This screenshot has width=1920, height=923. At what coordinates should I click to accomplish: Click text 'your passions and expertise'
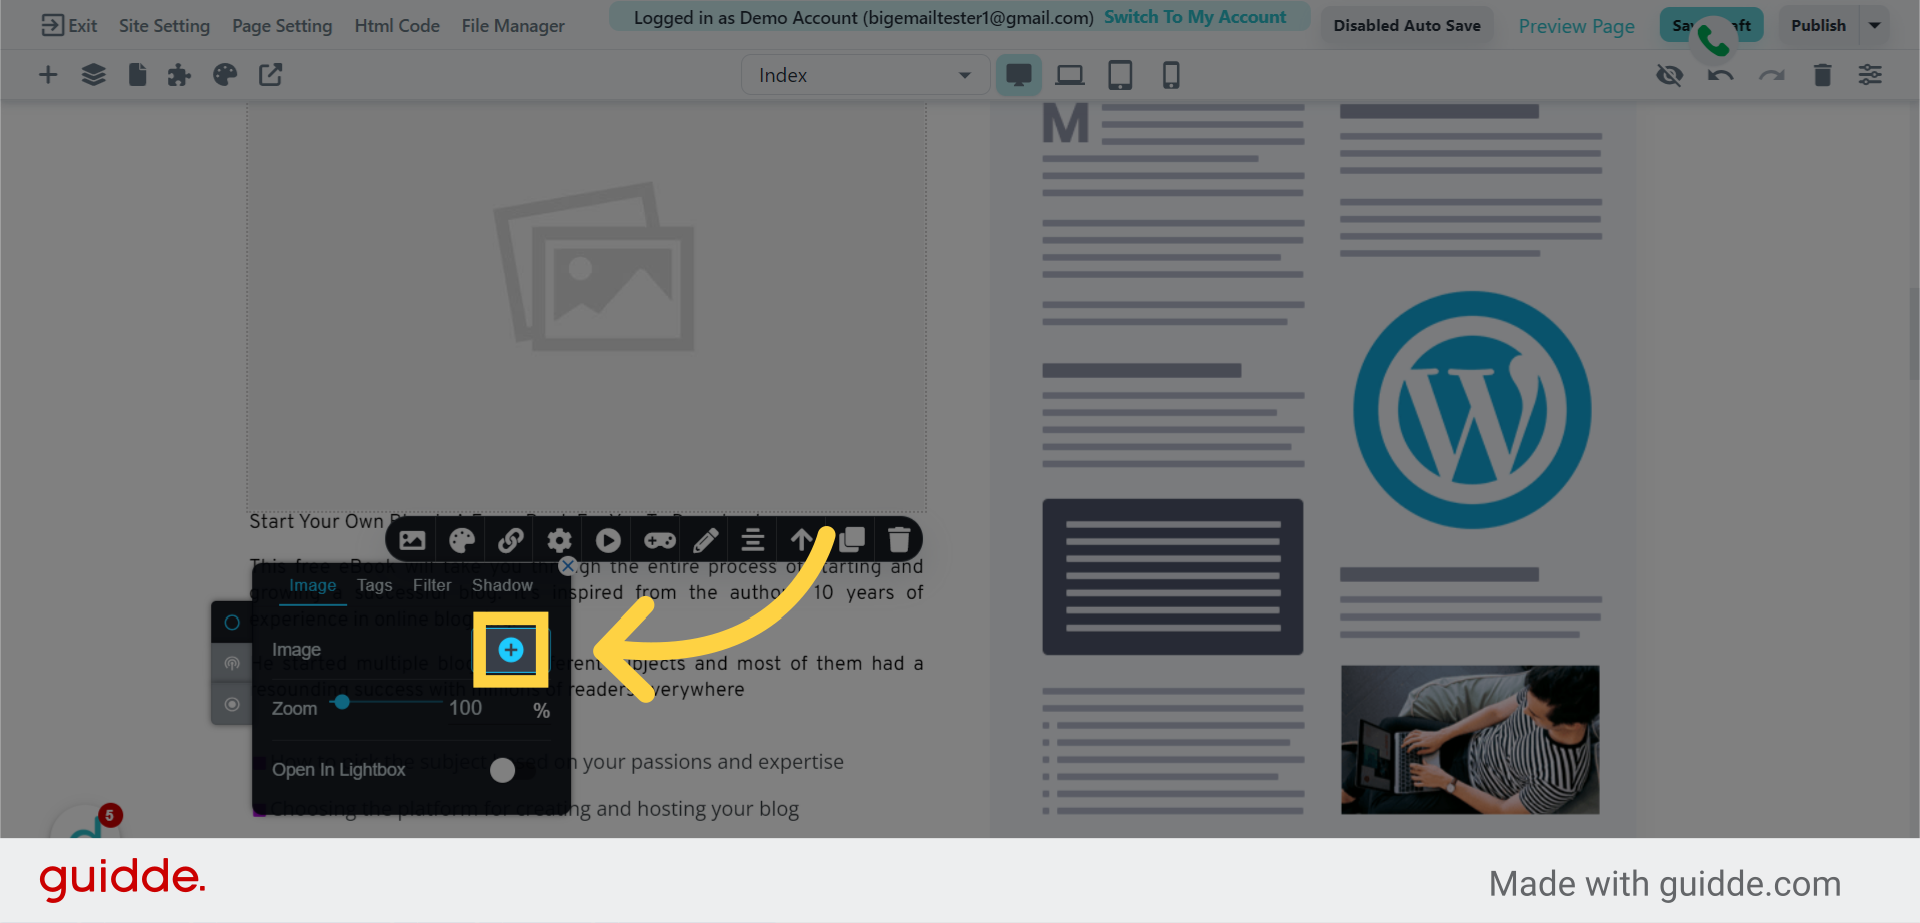[713, 762]
